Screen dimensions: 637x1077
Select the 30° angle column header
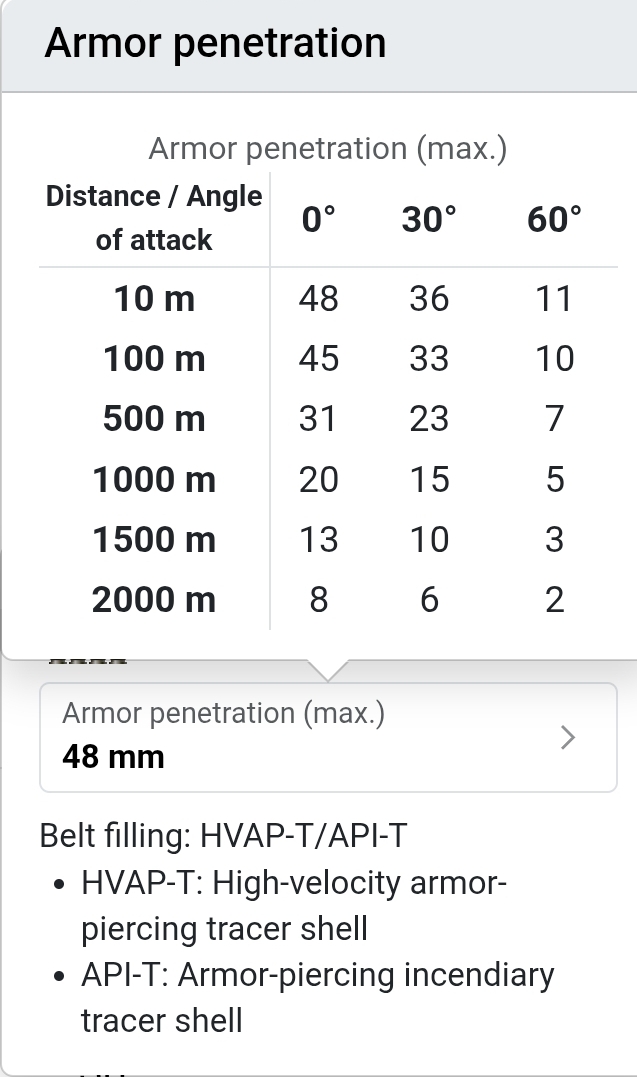(429, 219)
